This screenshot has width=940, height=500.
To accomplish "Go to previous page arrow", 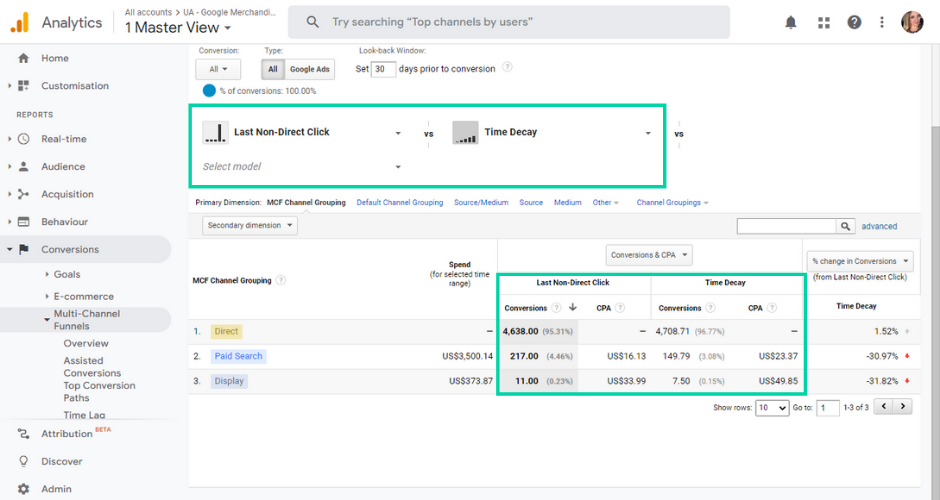I will click(x=884, y=406).
